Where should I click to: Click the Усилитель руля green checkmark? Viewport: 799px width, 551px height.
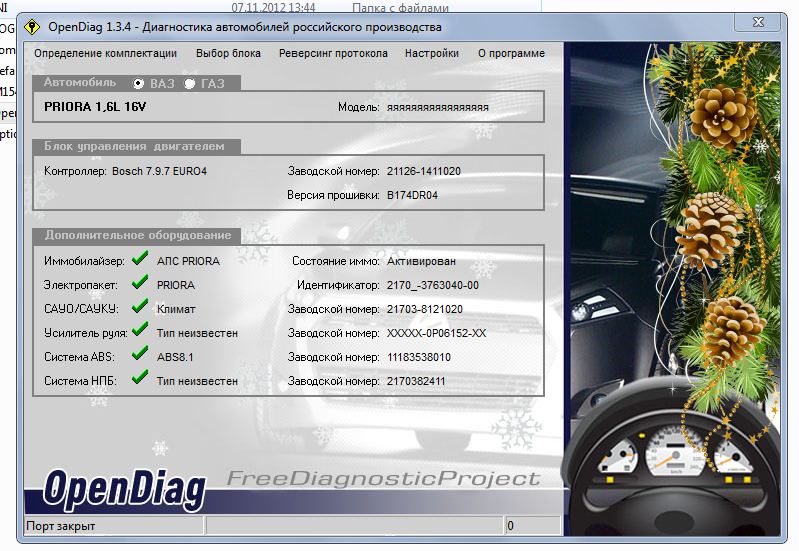140,330
